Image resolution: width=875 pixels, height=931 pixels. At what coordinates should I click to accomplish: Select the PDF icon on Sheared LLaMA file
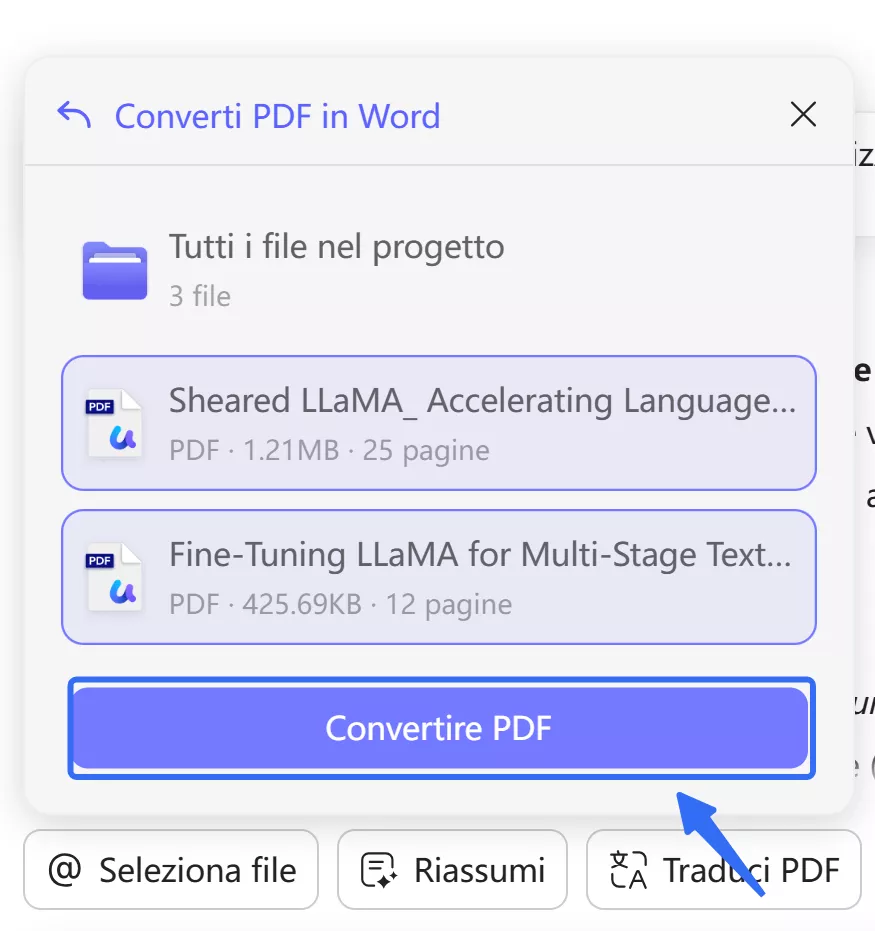(x=113, y=424)
